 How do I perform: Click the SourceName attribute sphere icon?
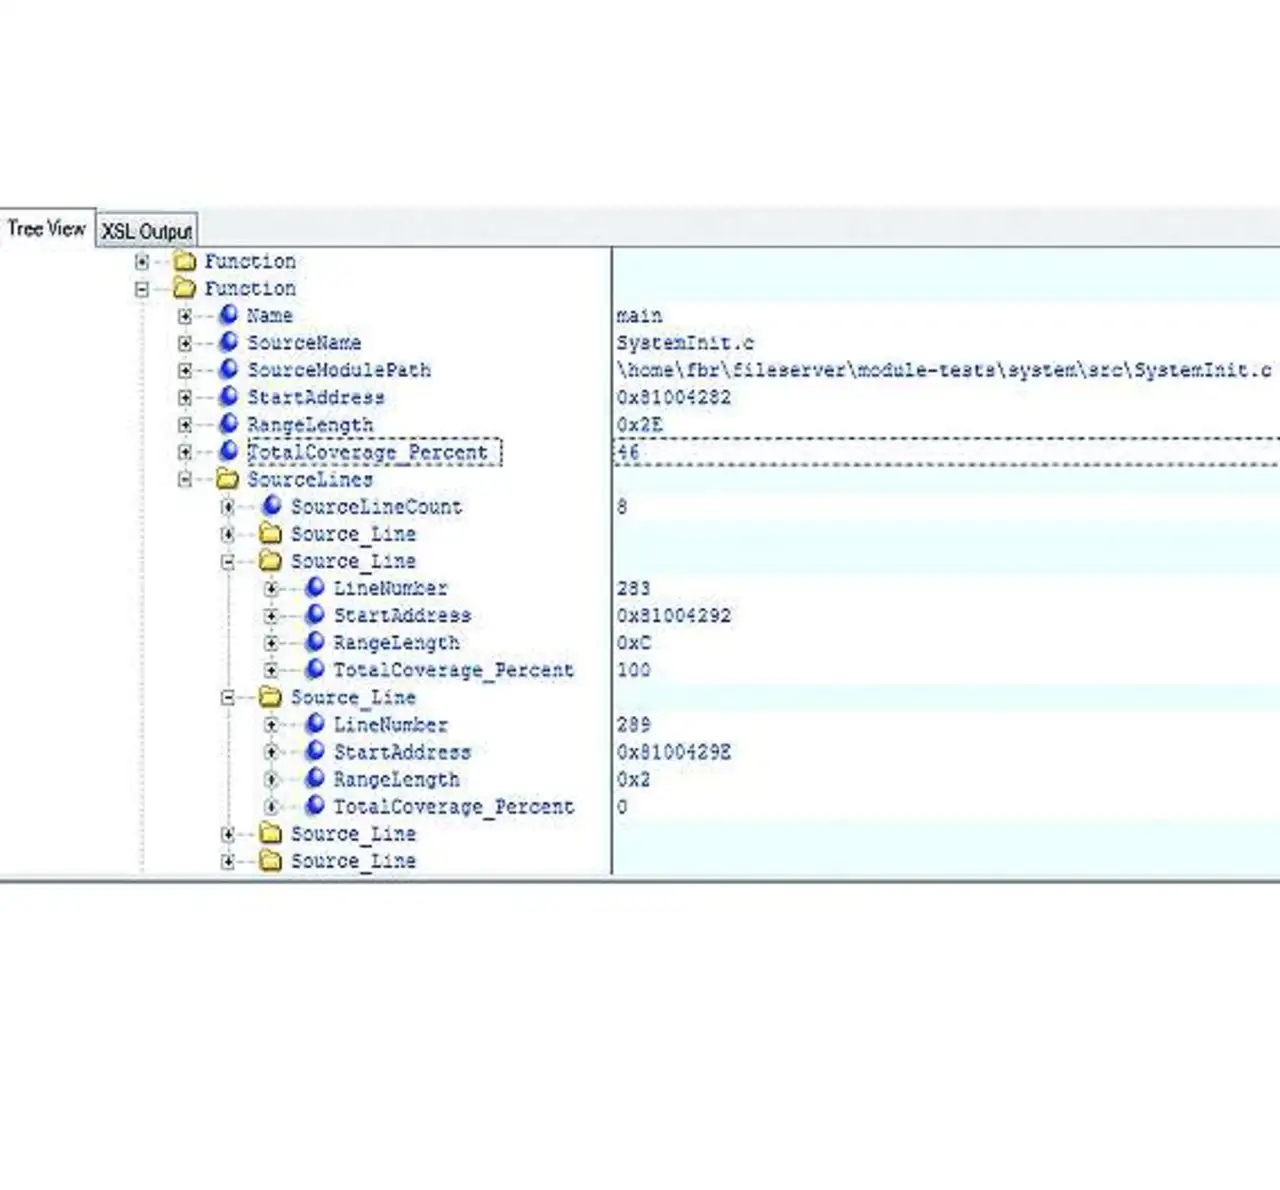click(229, 342)
